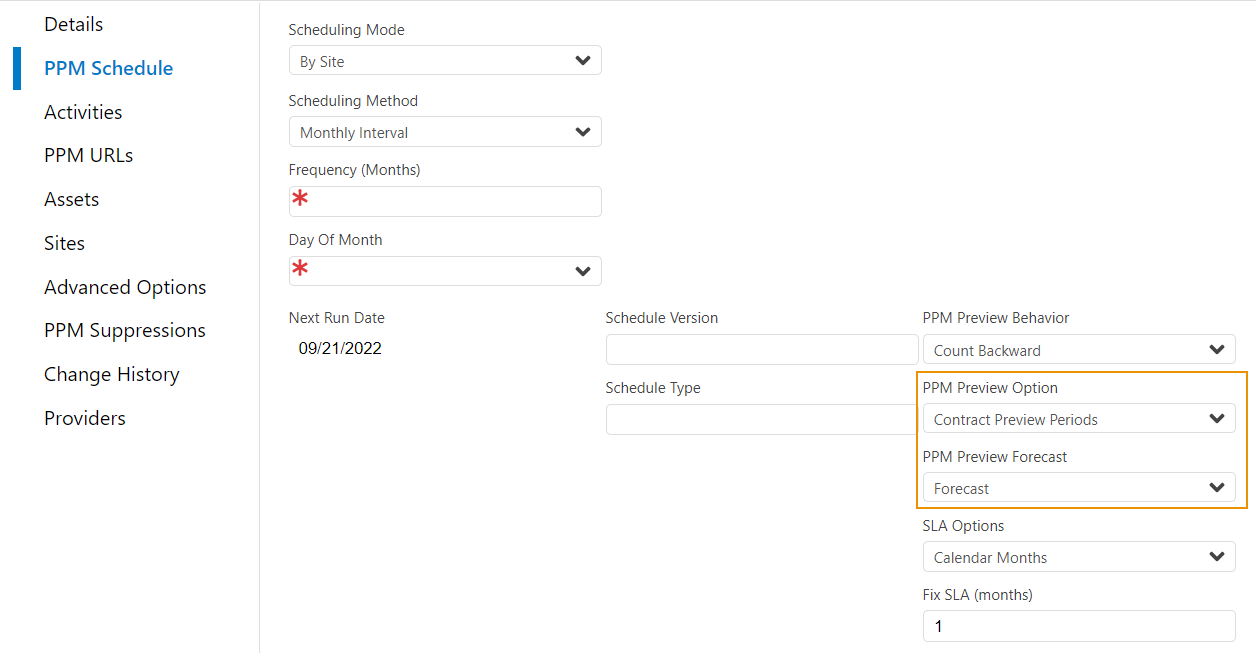Click the Frequency (Months) input field

445,201
